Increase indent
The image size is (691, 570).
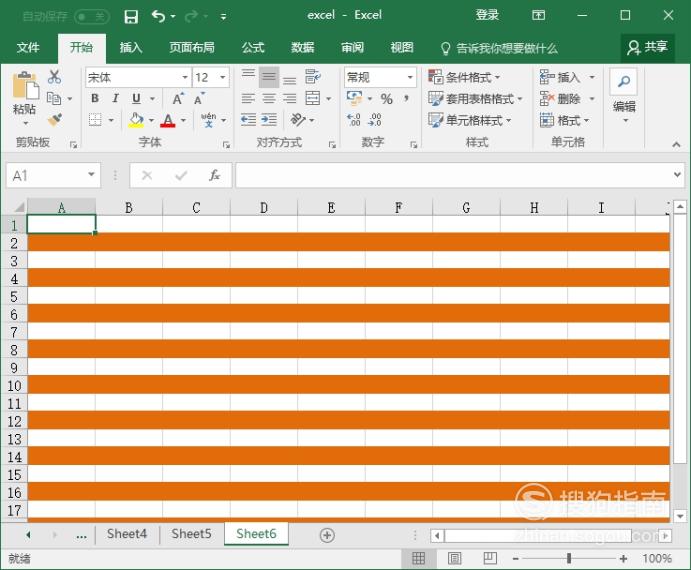point(269,119)
